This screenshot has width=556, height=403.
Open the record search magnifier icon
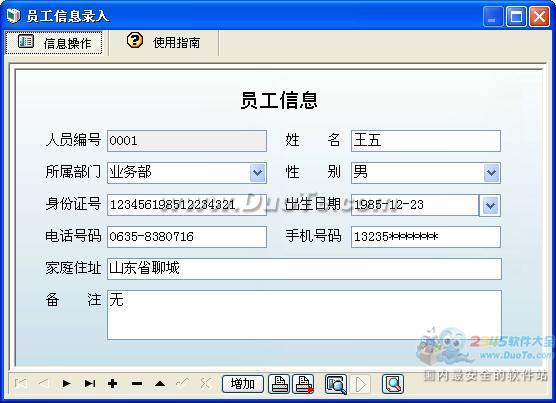[x=336, y=384]
